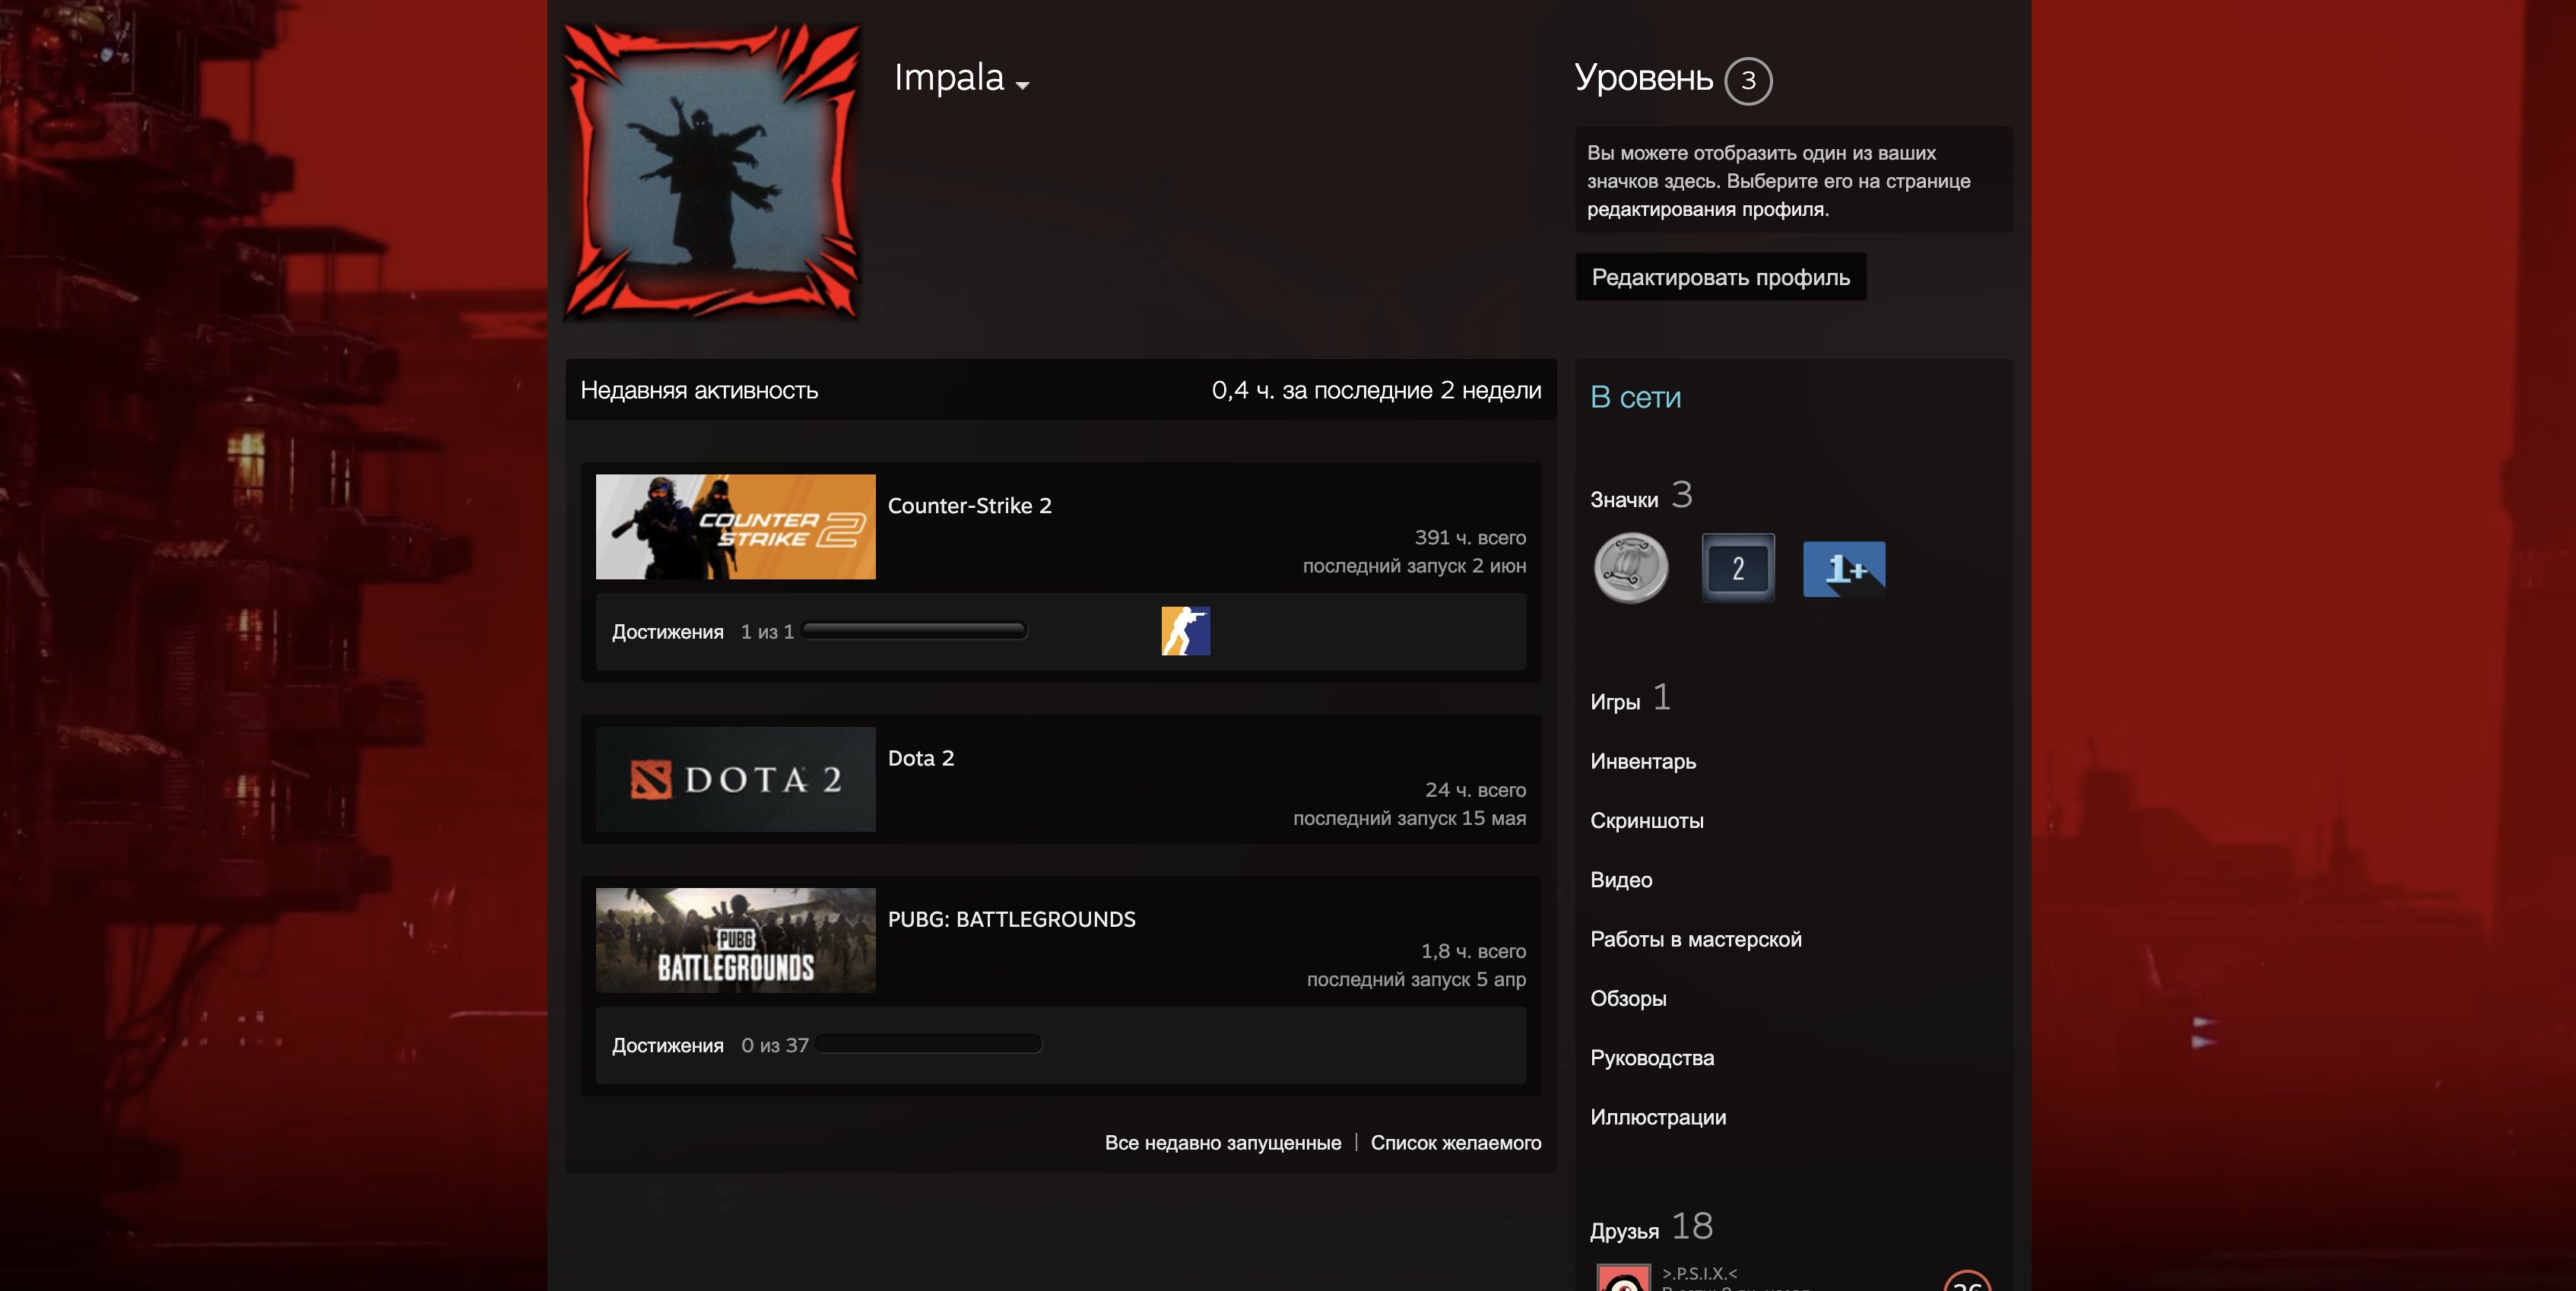Click 'последний запуск 5 апр' text
The image size is (2576, 1291).
tap(1416, 979)
